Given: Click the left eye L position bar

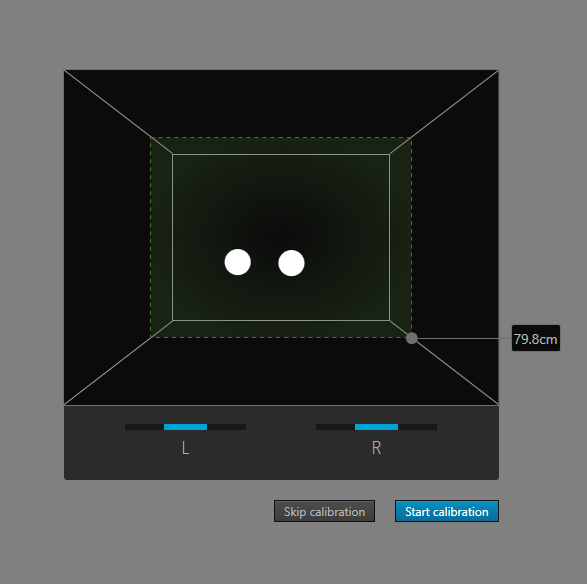Looking at the screenshot, I should point(185,427).
